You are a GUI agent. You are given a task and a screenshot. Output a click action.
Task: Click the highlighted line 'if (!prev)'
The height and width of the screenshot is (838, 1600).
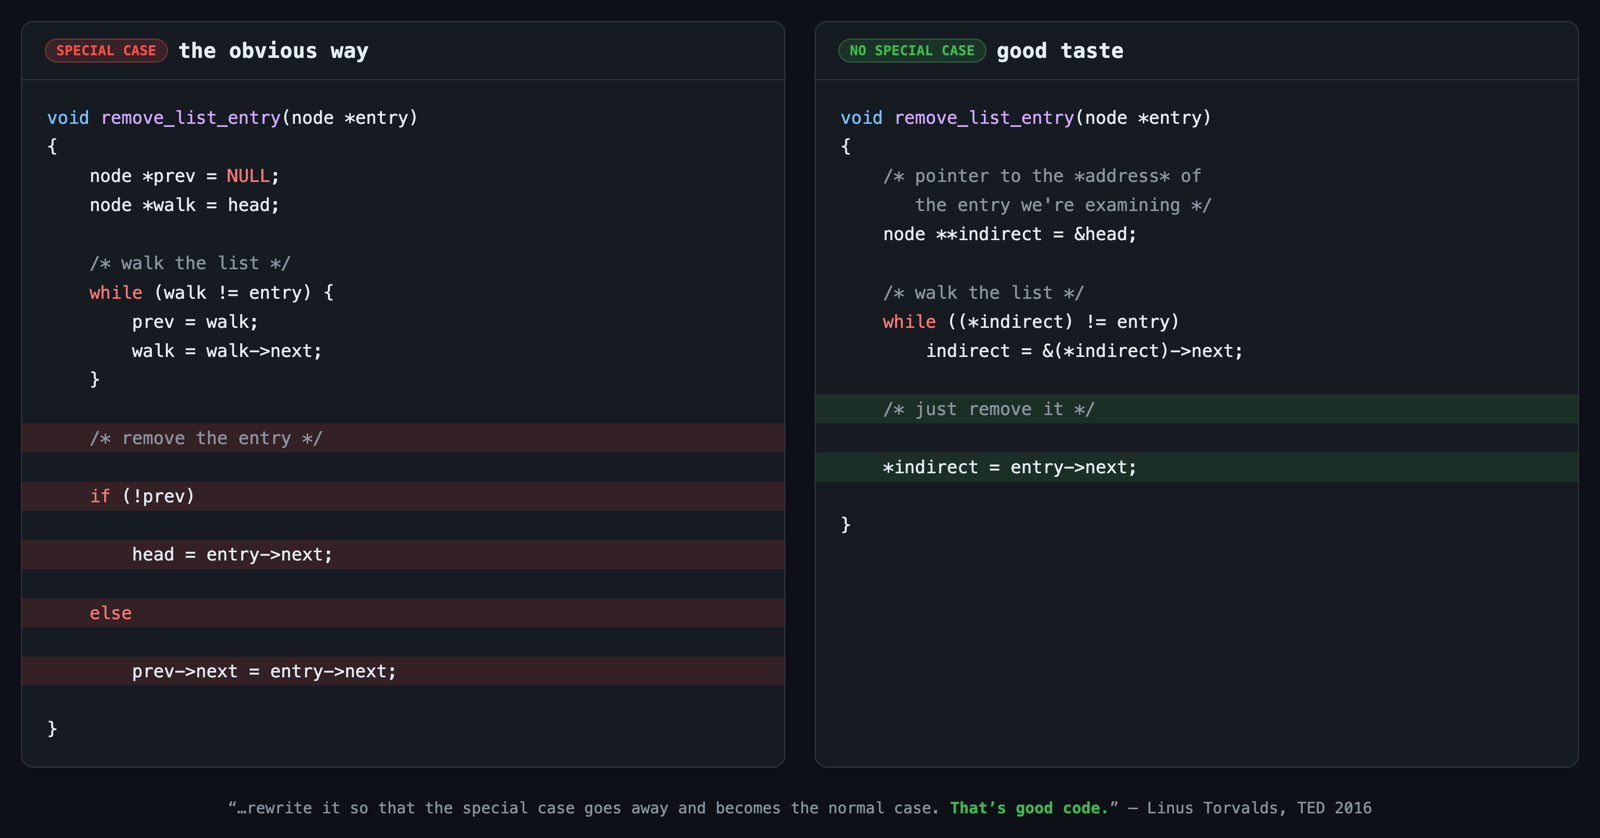[403, 496]
